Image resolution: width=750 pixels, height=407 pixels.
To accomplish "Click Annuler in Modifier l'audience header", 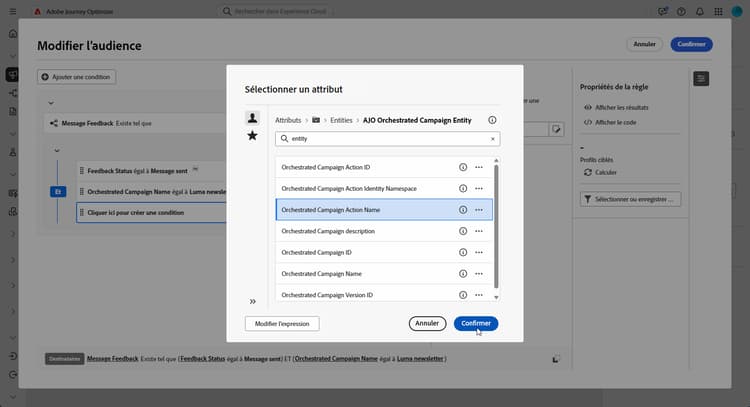I will tap(644, 44).
